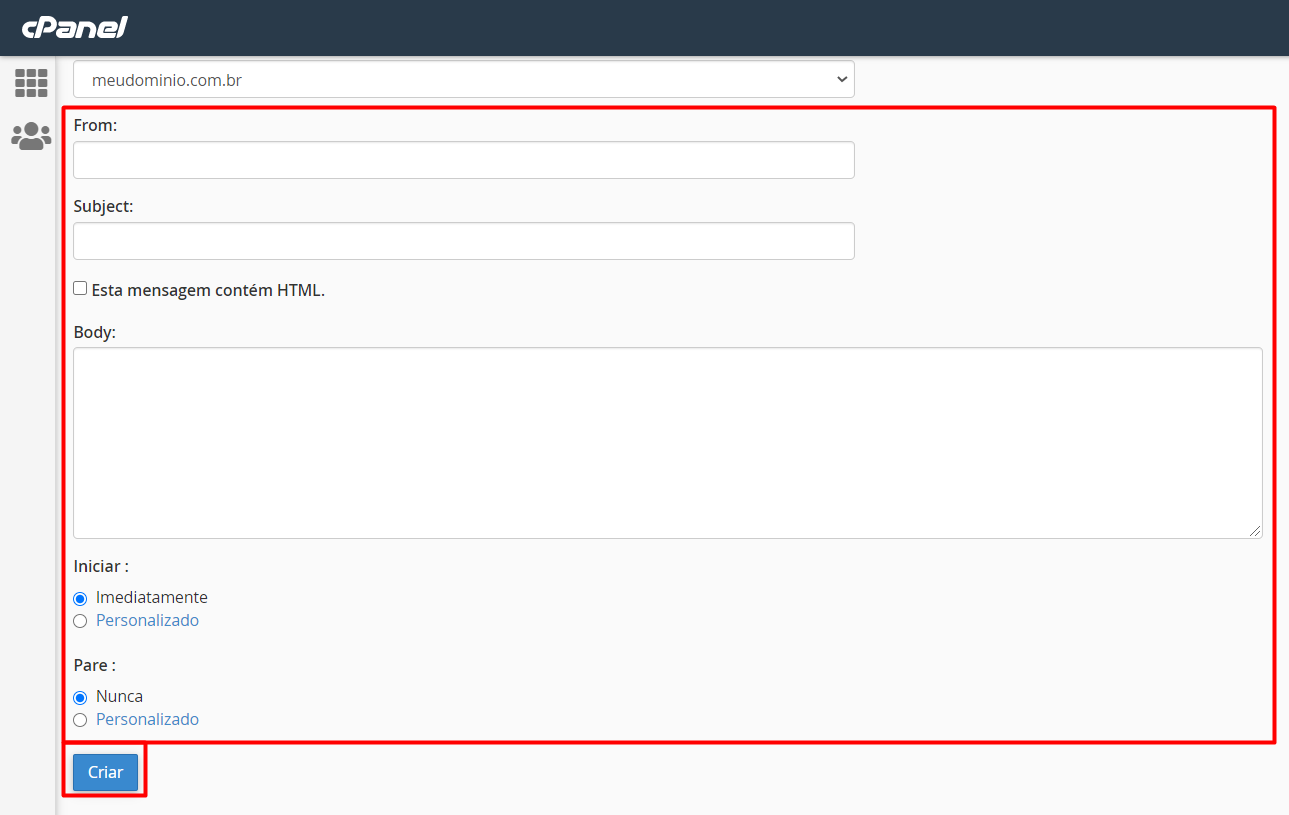Check the 'Esta mensagem contém HTML' box
1289x815 pixels.
click(80, 288)
